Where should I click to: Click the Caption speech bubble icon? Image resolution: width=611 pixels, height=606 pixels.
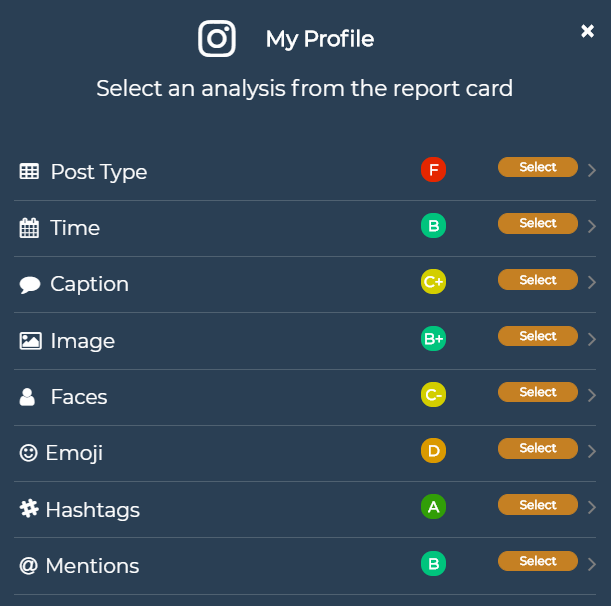point(29,285)
